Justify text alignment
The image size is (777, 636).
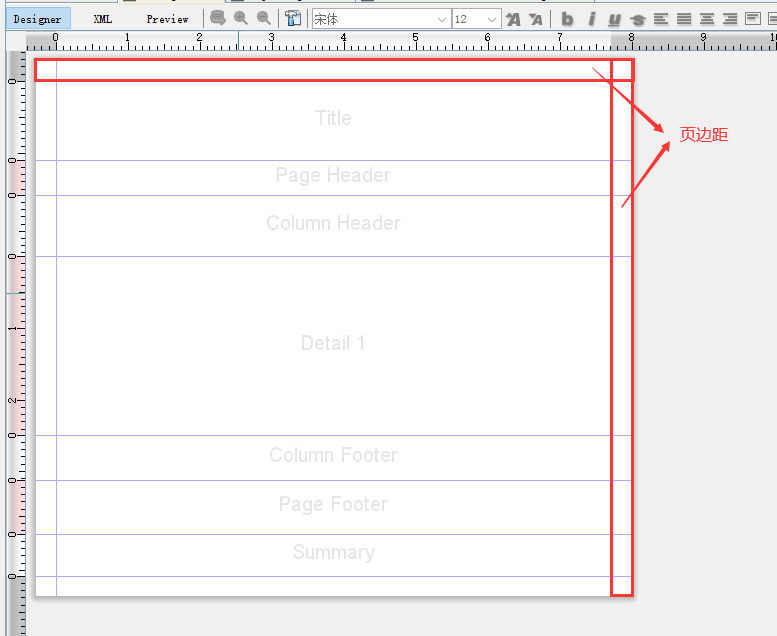coord(684,19)
